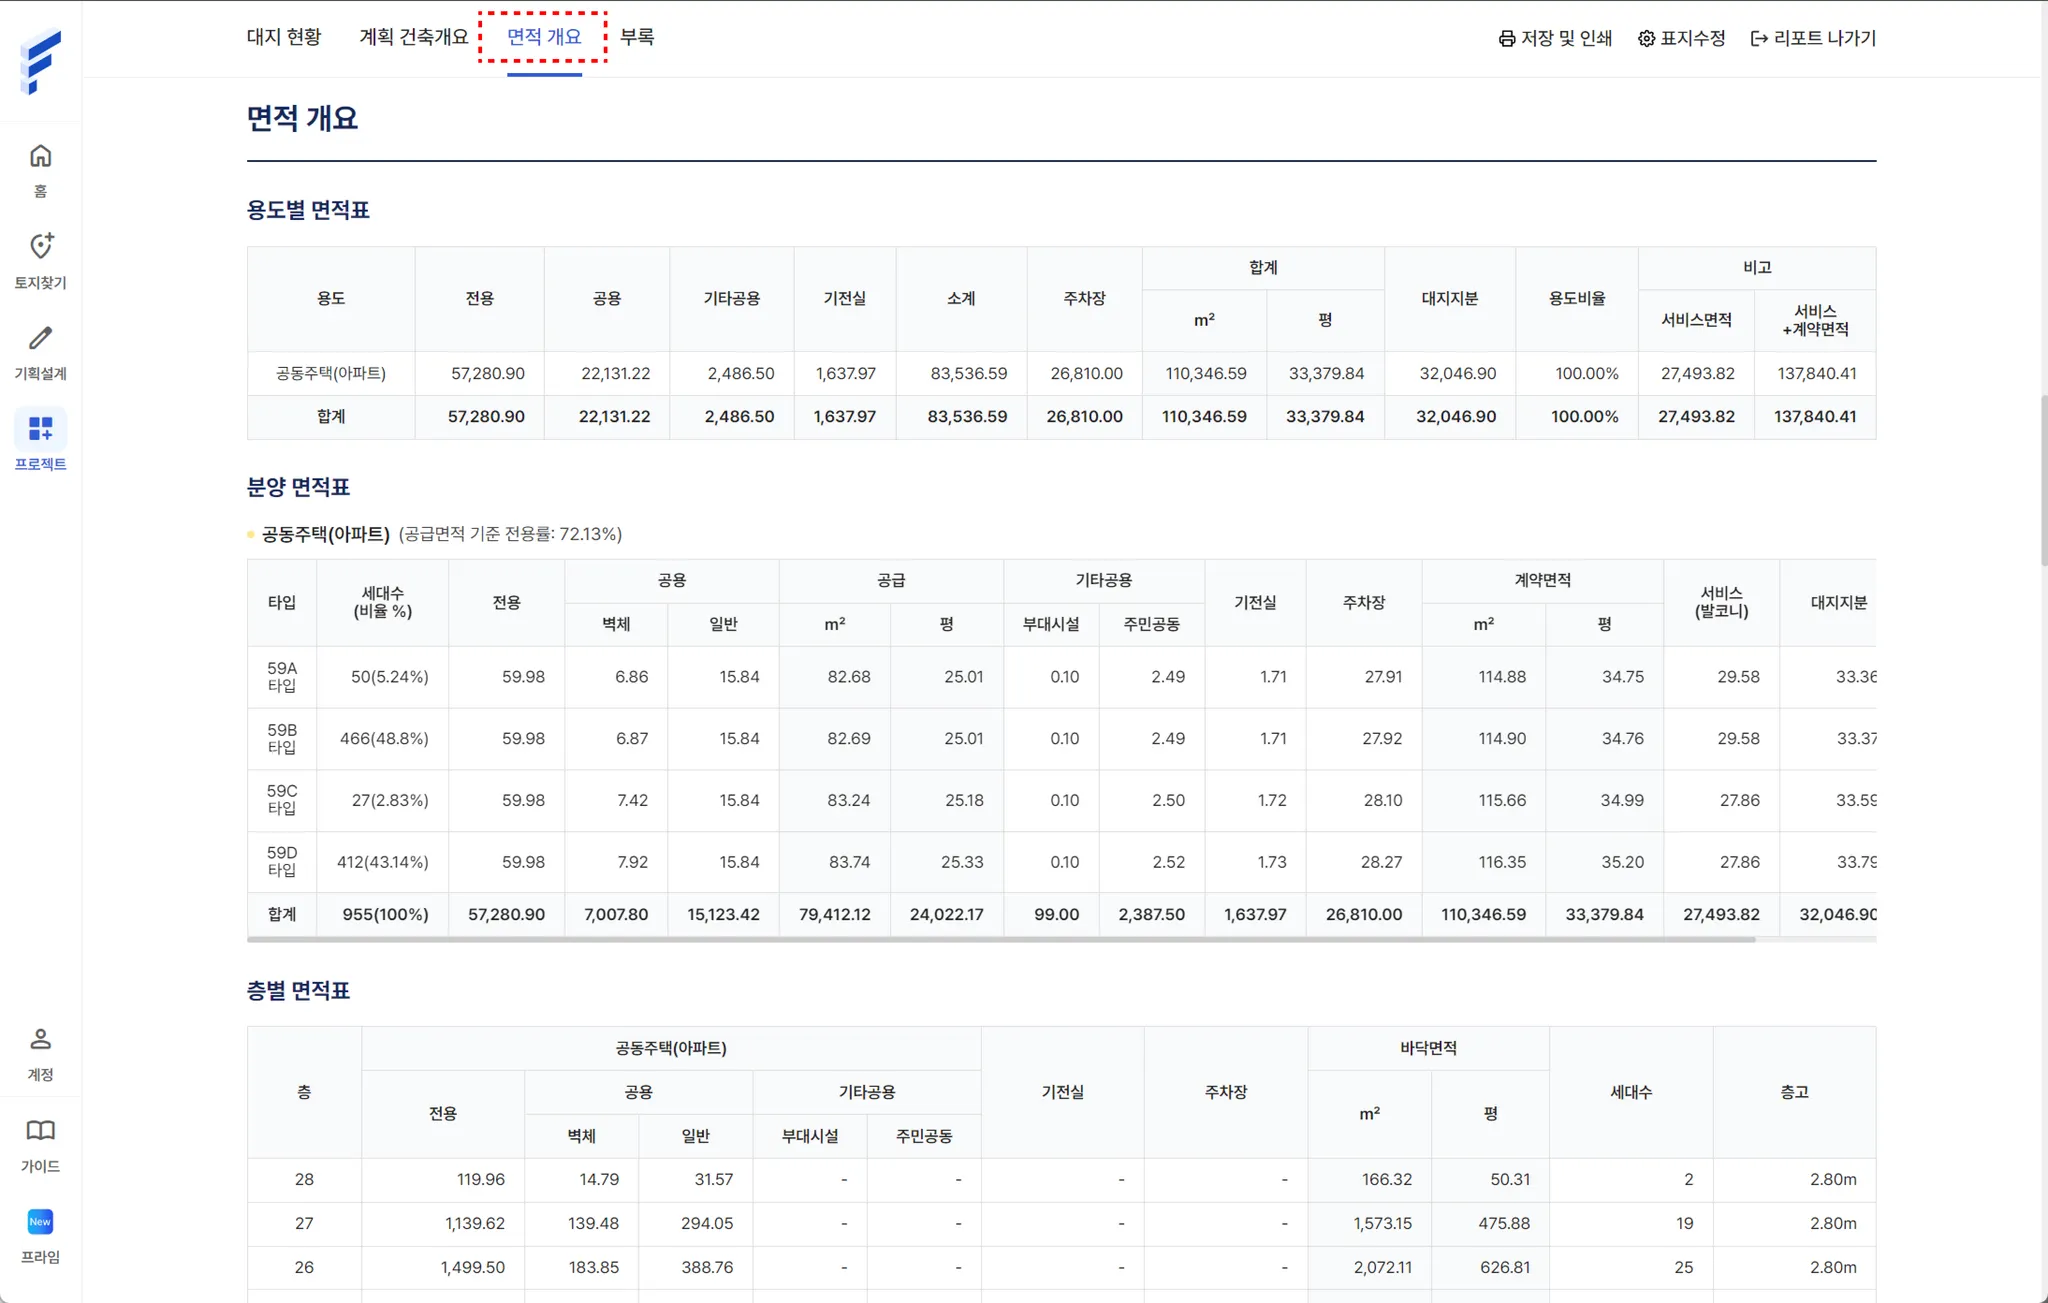
Task: Open 프라임 New badge icon
Action: [x=40, y=1222]
